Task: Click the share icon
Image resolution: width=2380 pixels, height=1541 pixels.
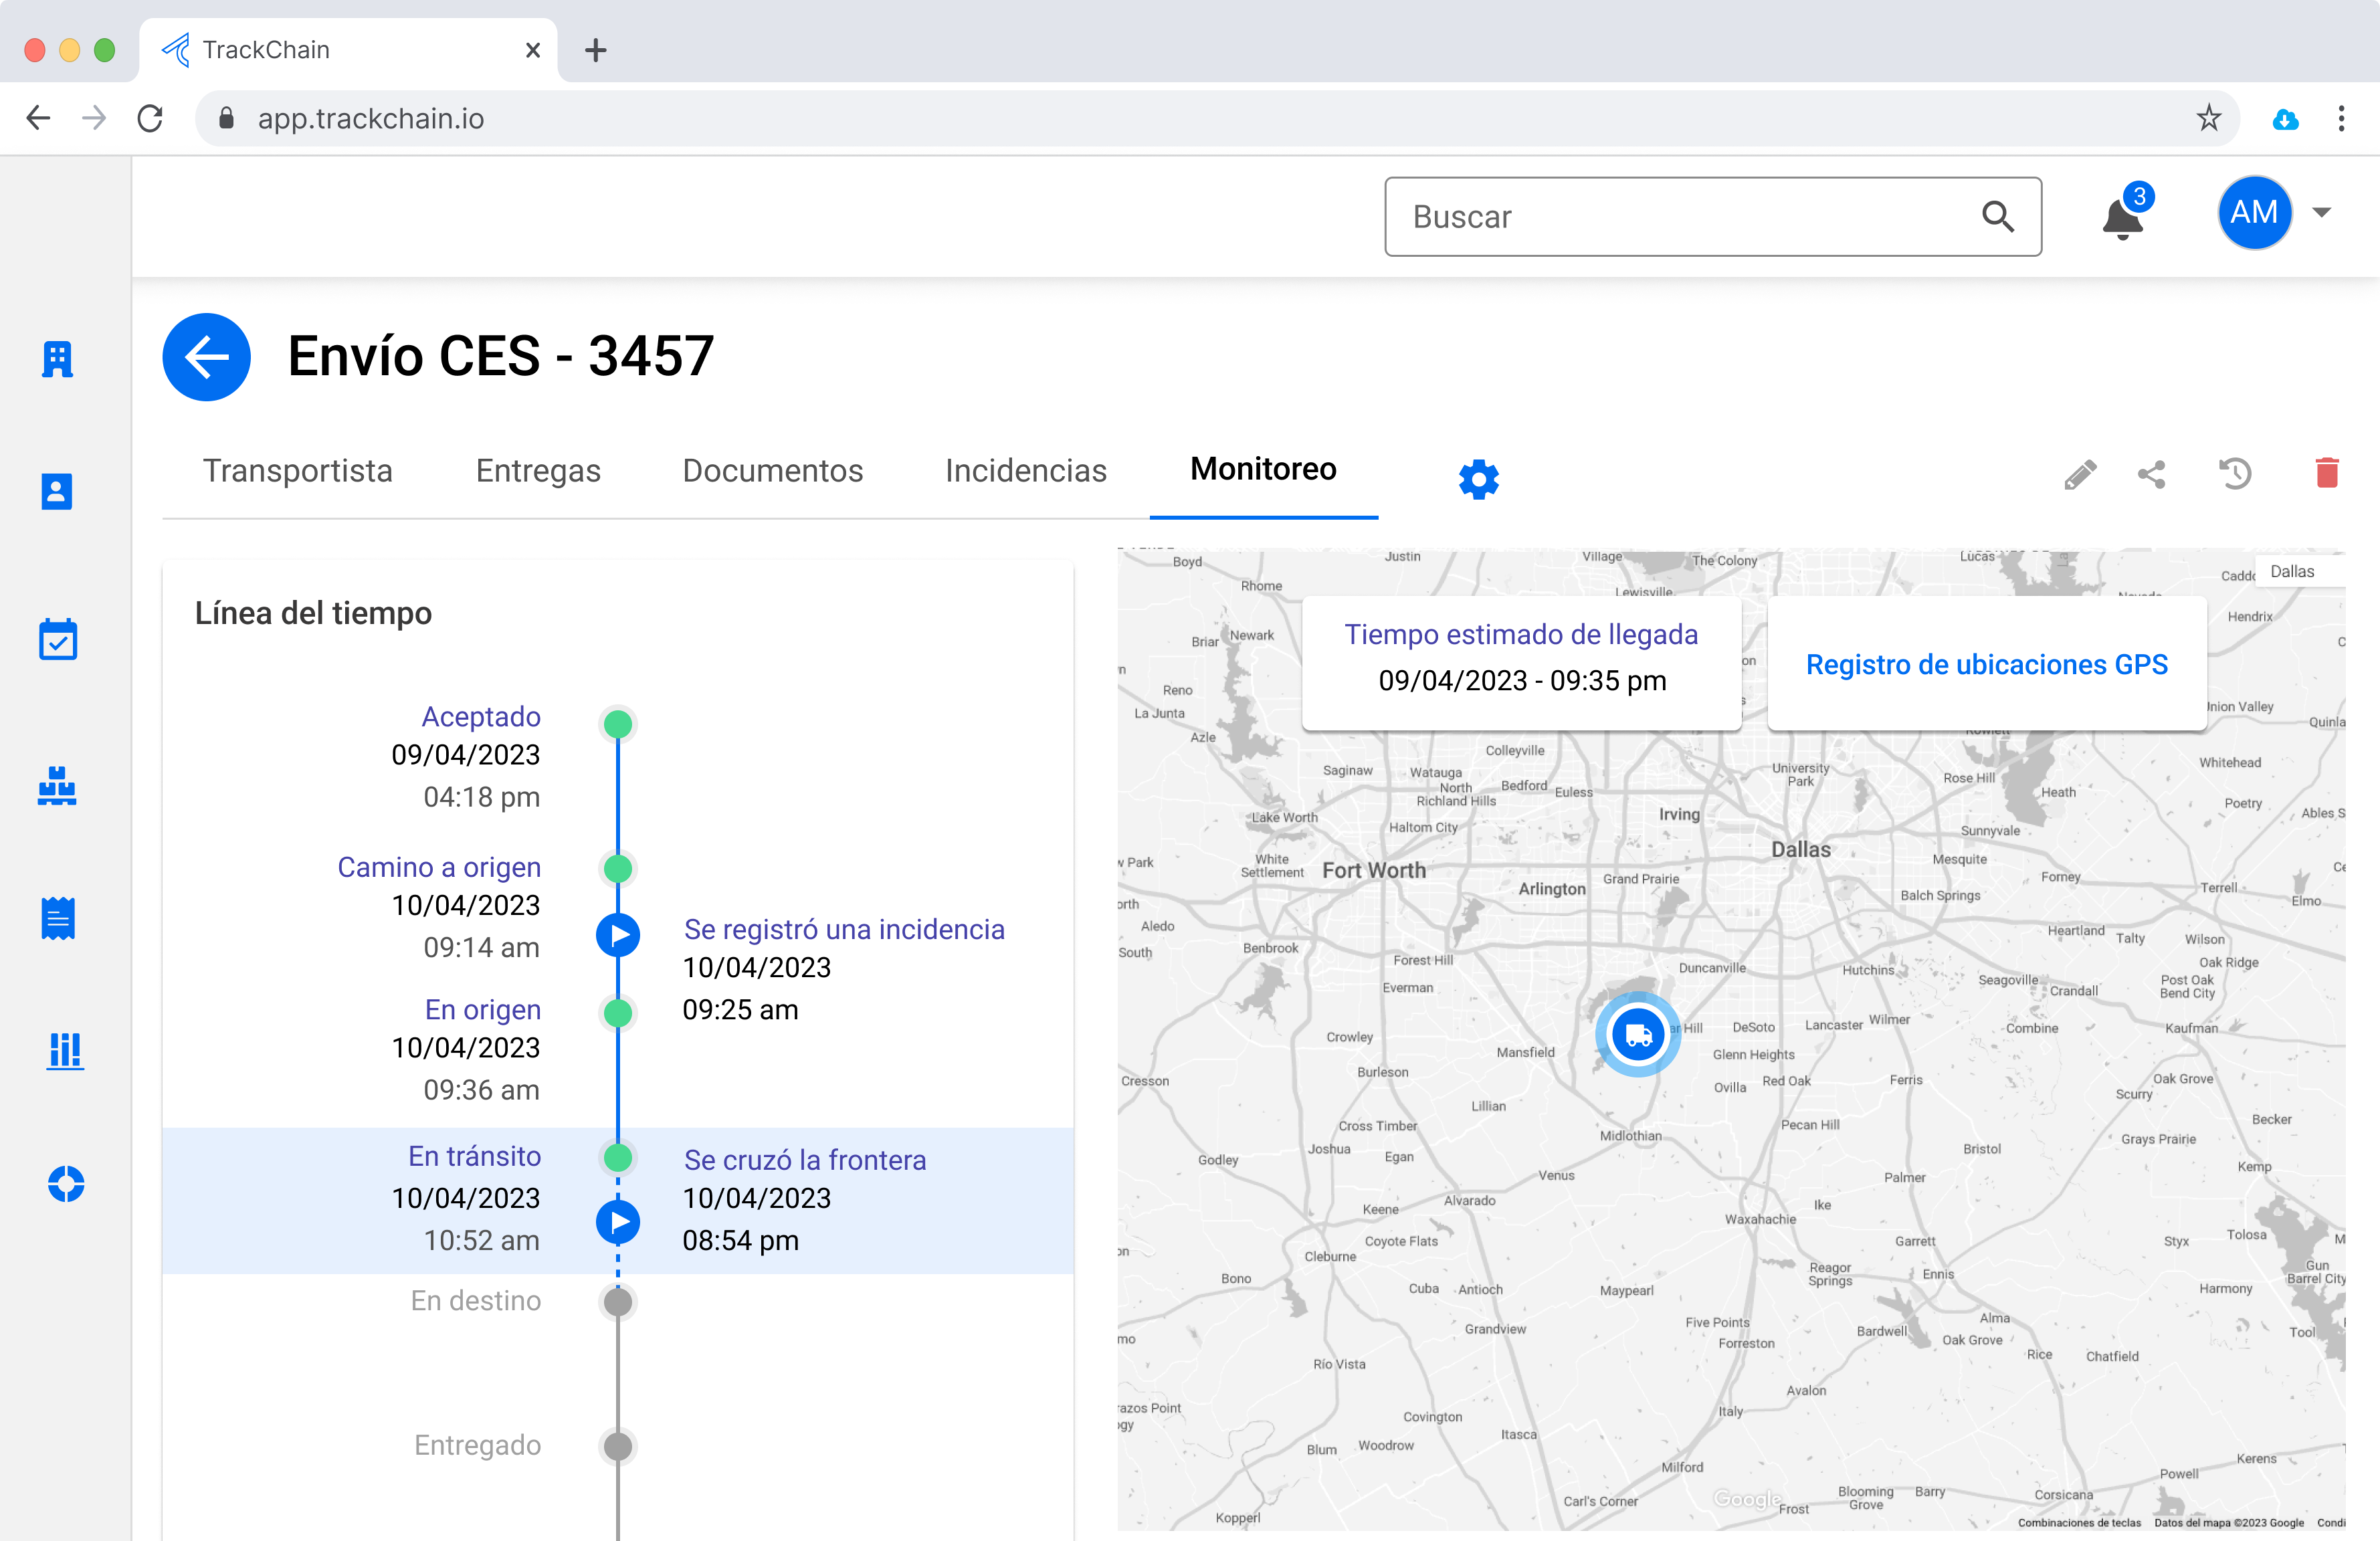Action: [2152, 474]
